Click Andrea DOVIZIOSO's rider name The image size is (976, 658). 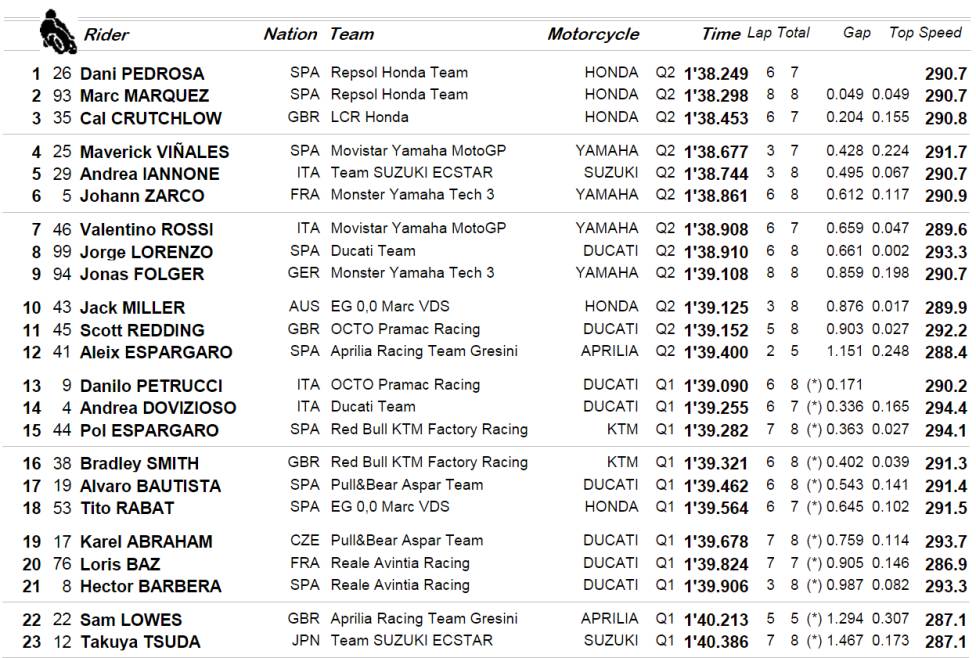tap(158, 408)
